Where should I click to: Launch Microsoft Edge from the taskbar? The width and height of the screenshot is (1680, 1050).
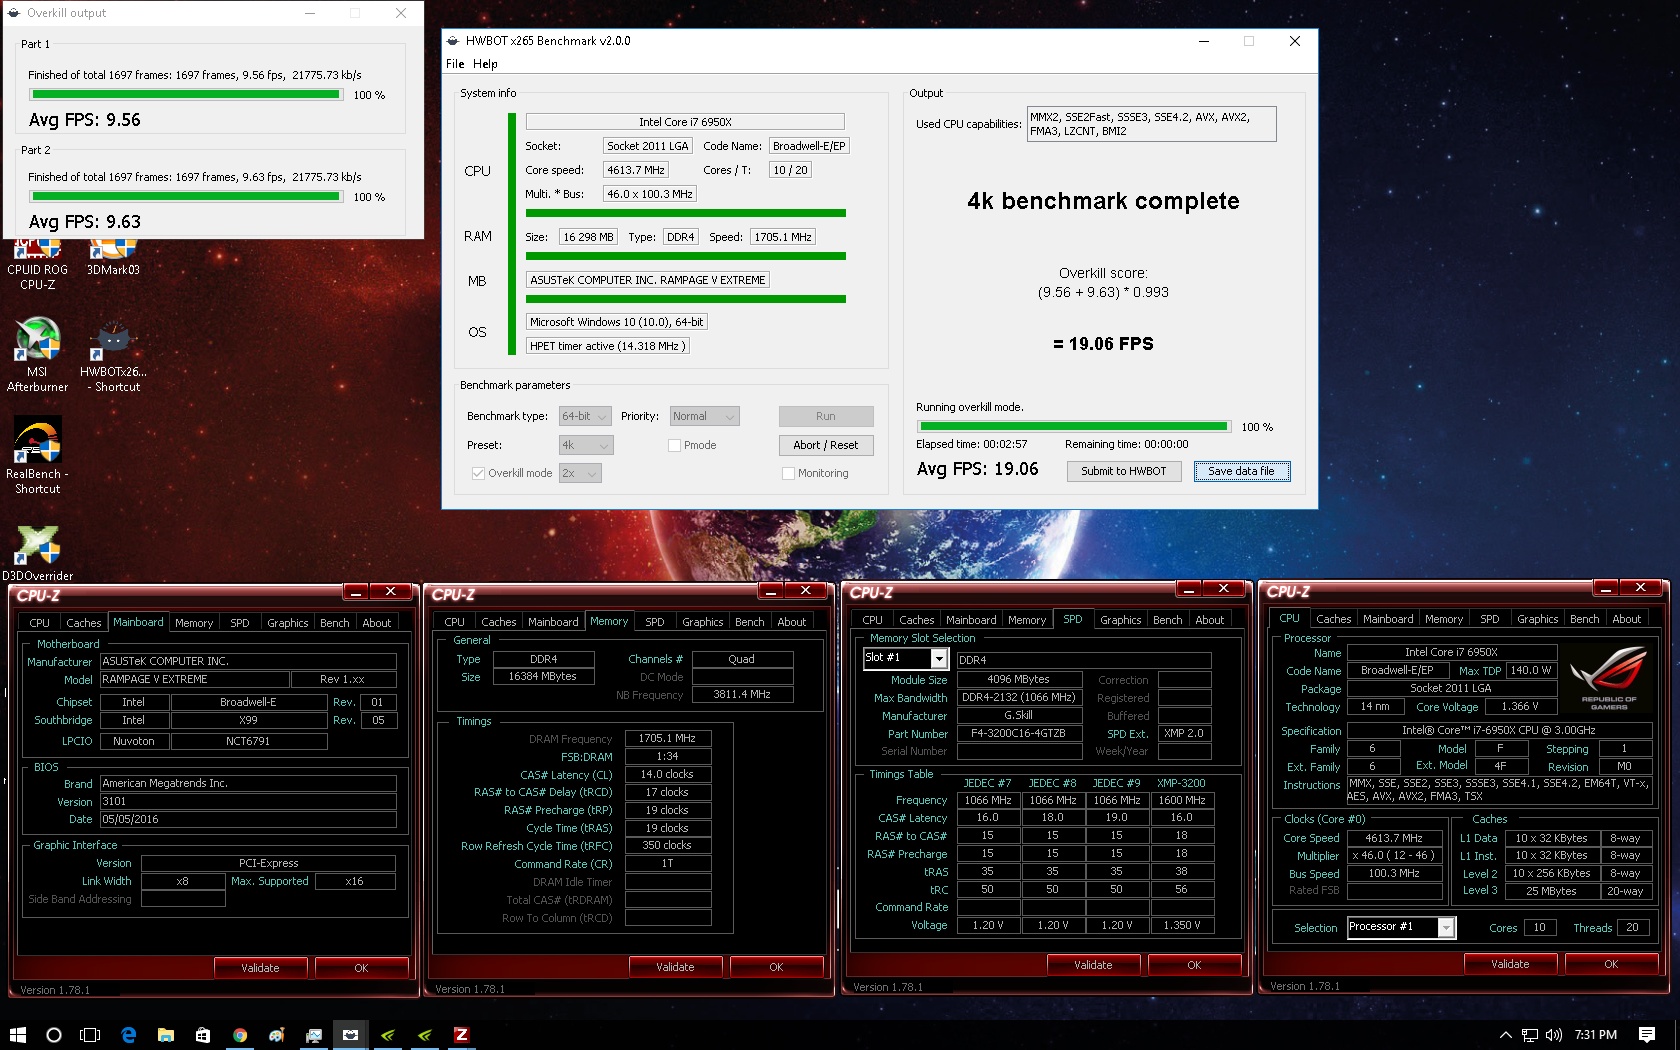point(128,1035)
